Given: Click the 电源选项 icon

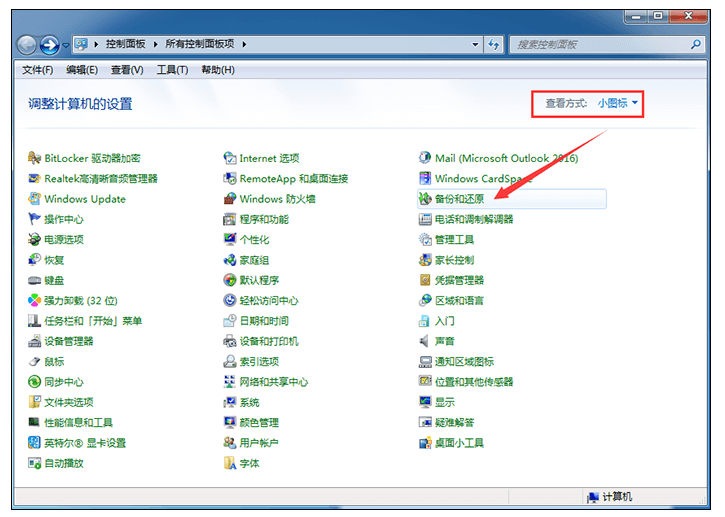Looking at the screenshot, I should click(x=34, y=240).
